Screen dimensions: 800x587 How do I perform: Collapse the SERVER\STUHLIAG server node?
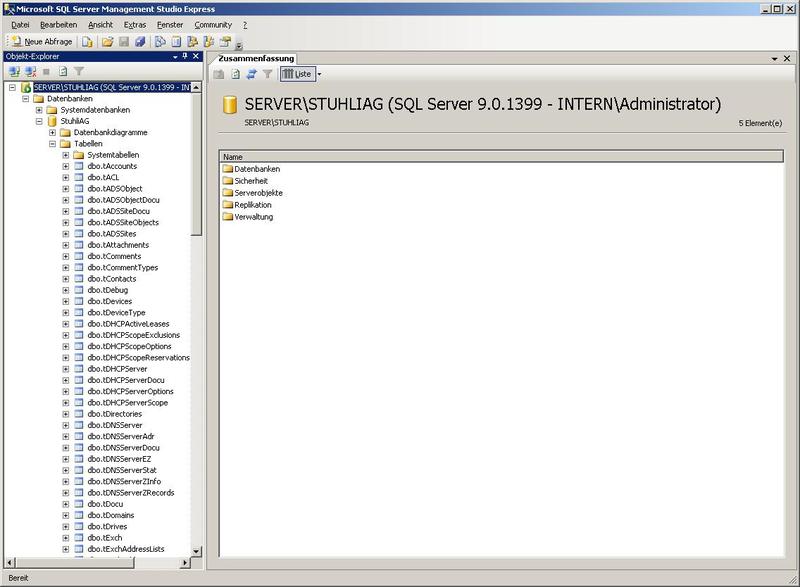tap(12, 88)
